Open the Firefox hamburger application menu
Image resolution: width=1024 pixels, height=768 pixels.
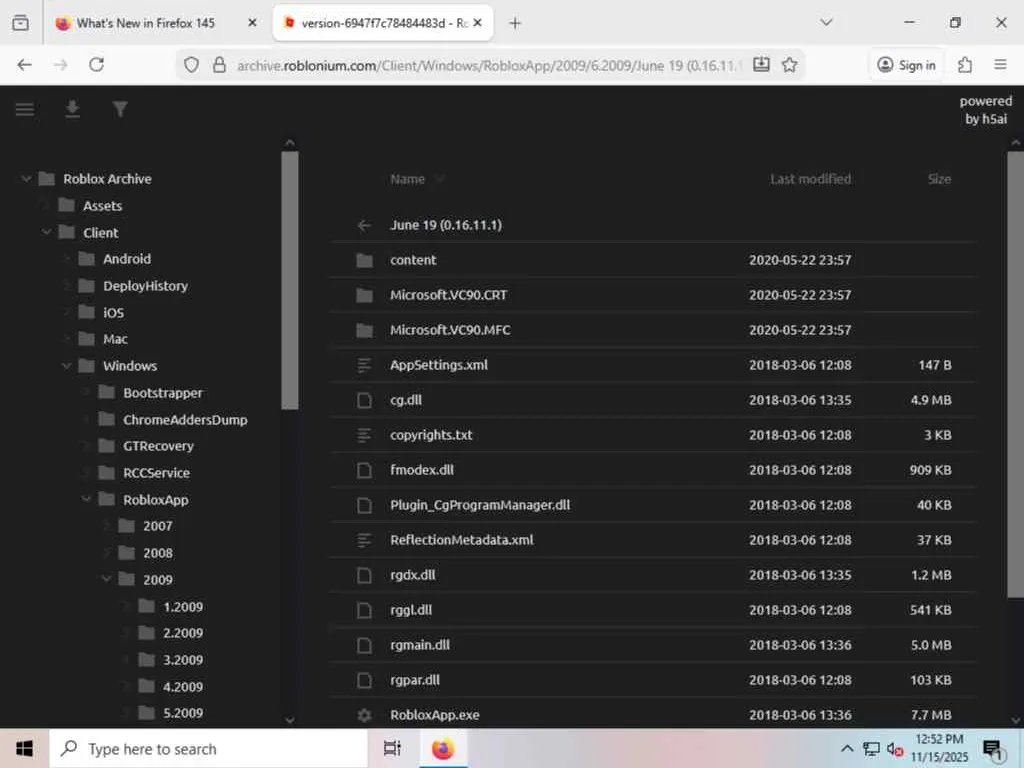(1000, 65)
